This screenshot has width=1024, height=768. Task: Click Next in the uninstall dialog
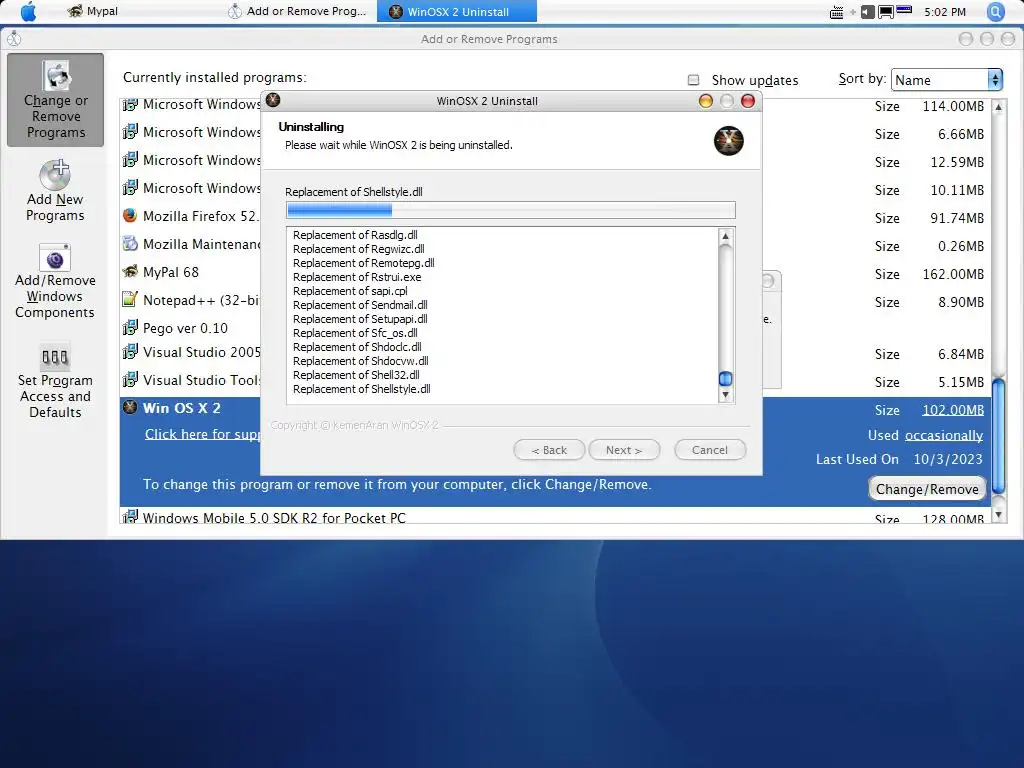tap(624, 450)
